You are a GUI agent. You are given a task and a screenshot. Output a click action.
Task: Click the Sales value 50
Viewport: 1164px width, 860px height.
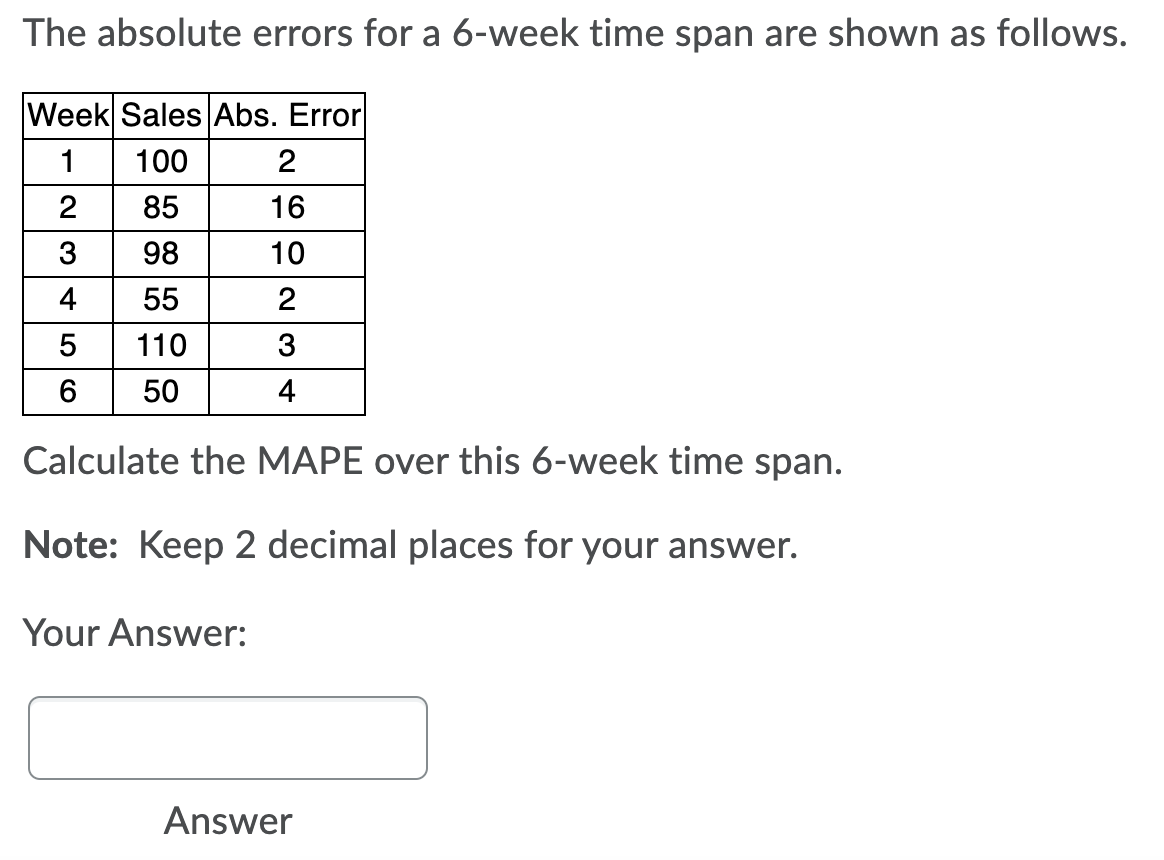[x=159, y=391]
